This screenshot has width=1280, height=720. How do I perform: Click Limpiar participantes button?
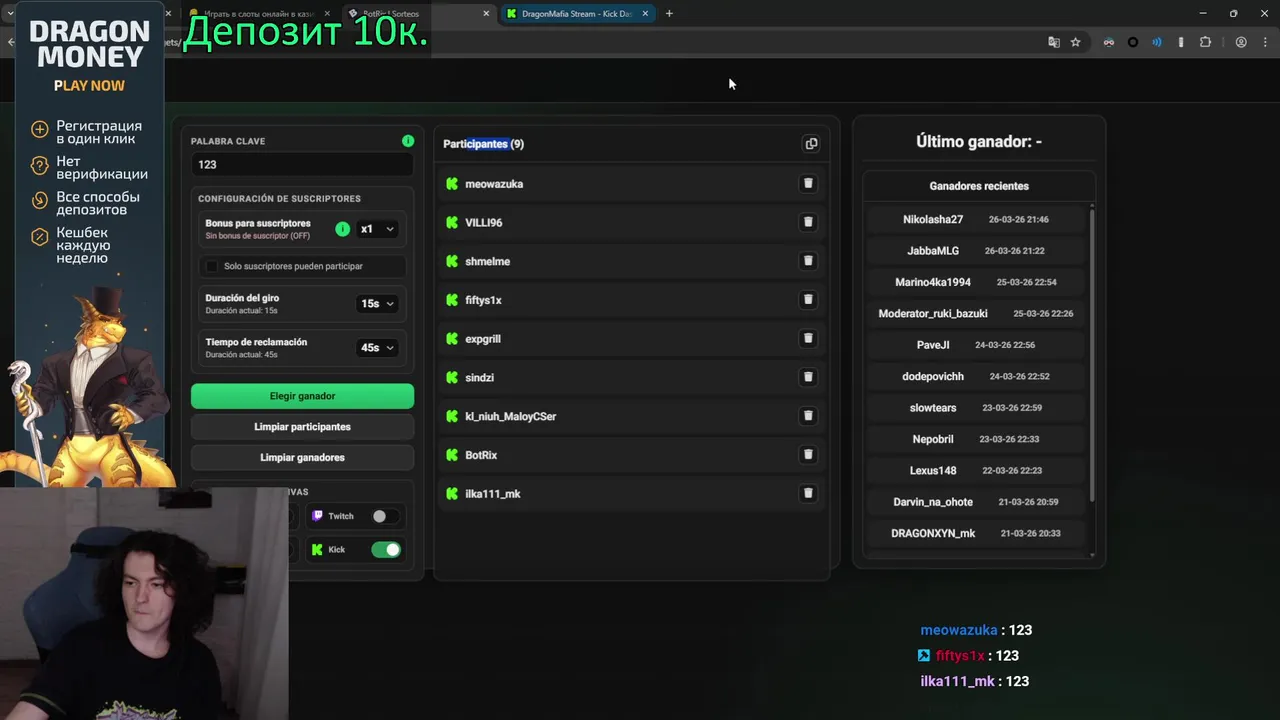click(x=302, y=427)
